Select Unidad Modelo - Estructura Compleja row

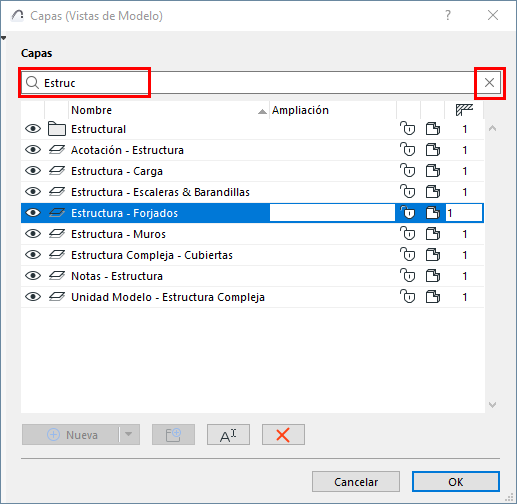point(252,297)
